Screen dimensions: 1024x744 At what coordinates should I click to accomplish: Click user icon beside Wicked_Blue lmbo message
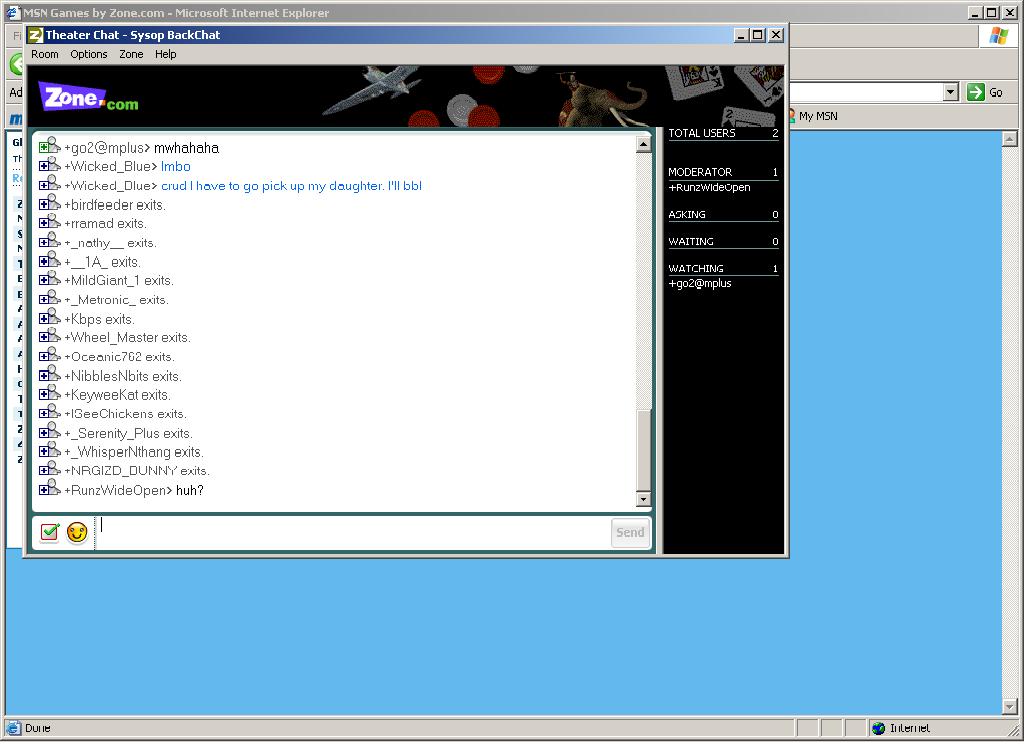pyautogui.click(x=50, y=165)
